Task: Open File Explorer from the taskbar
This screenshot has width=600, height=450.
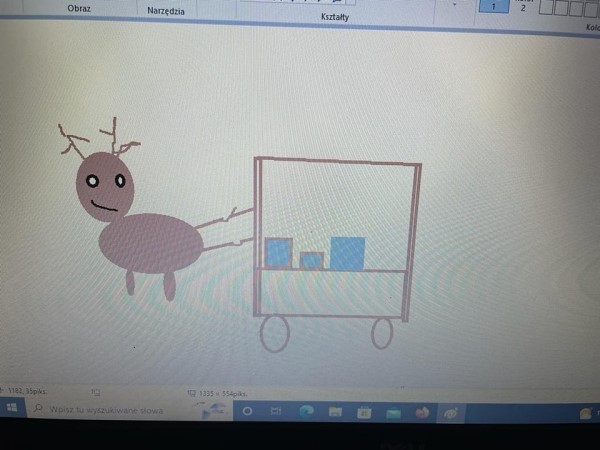Action: (x=335, y=412)
